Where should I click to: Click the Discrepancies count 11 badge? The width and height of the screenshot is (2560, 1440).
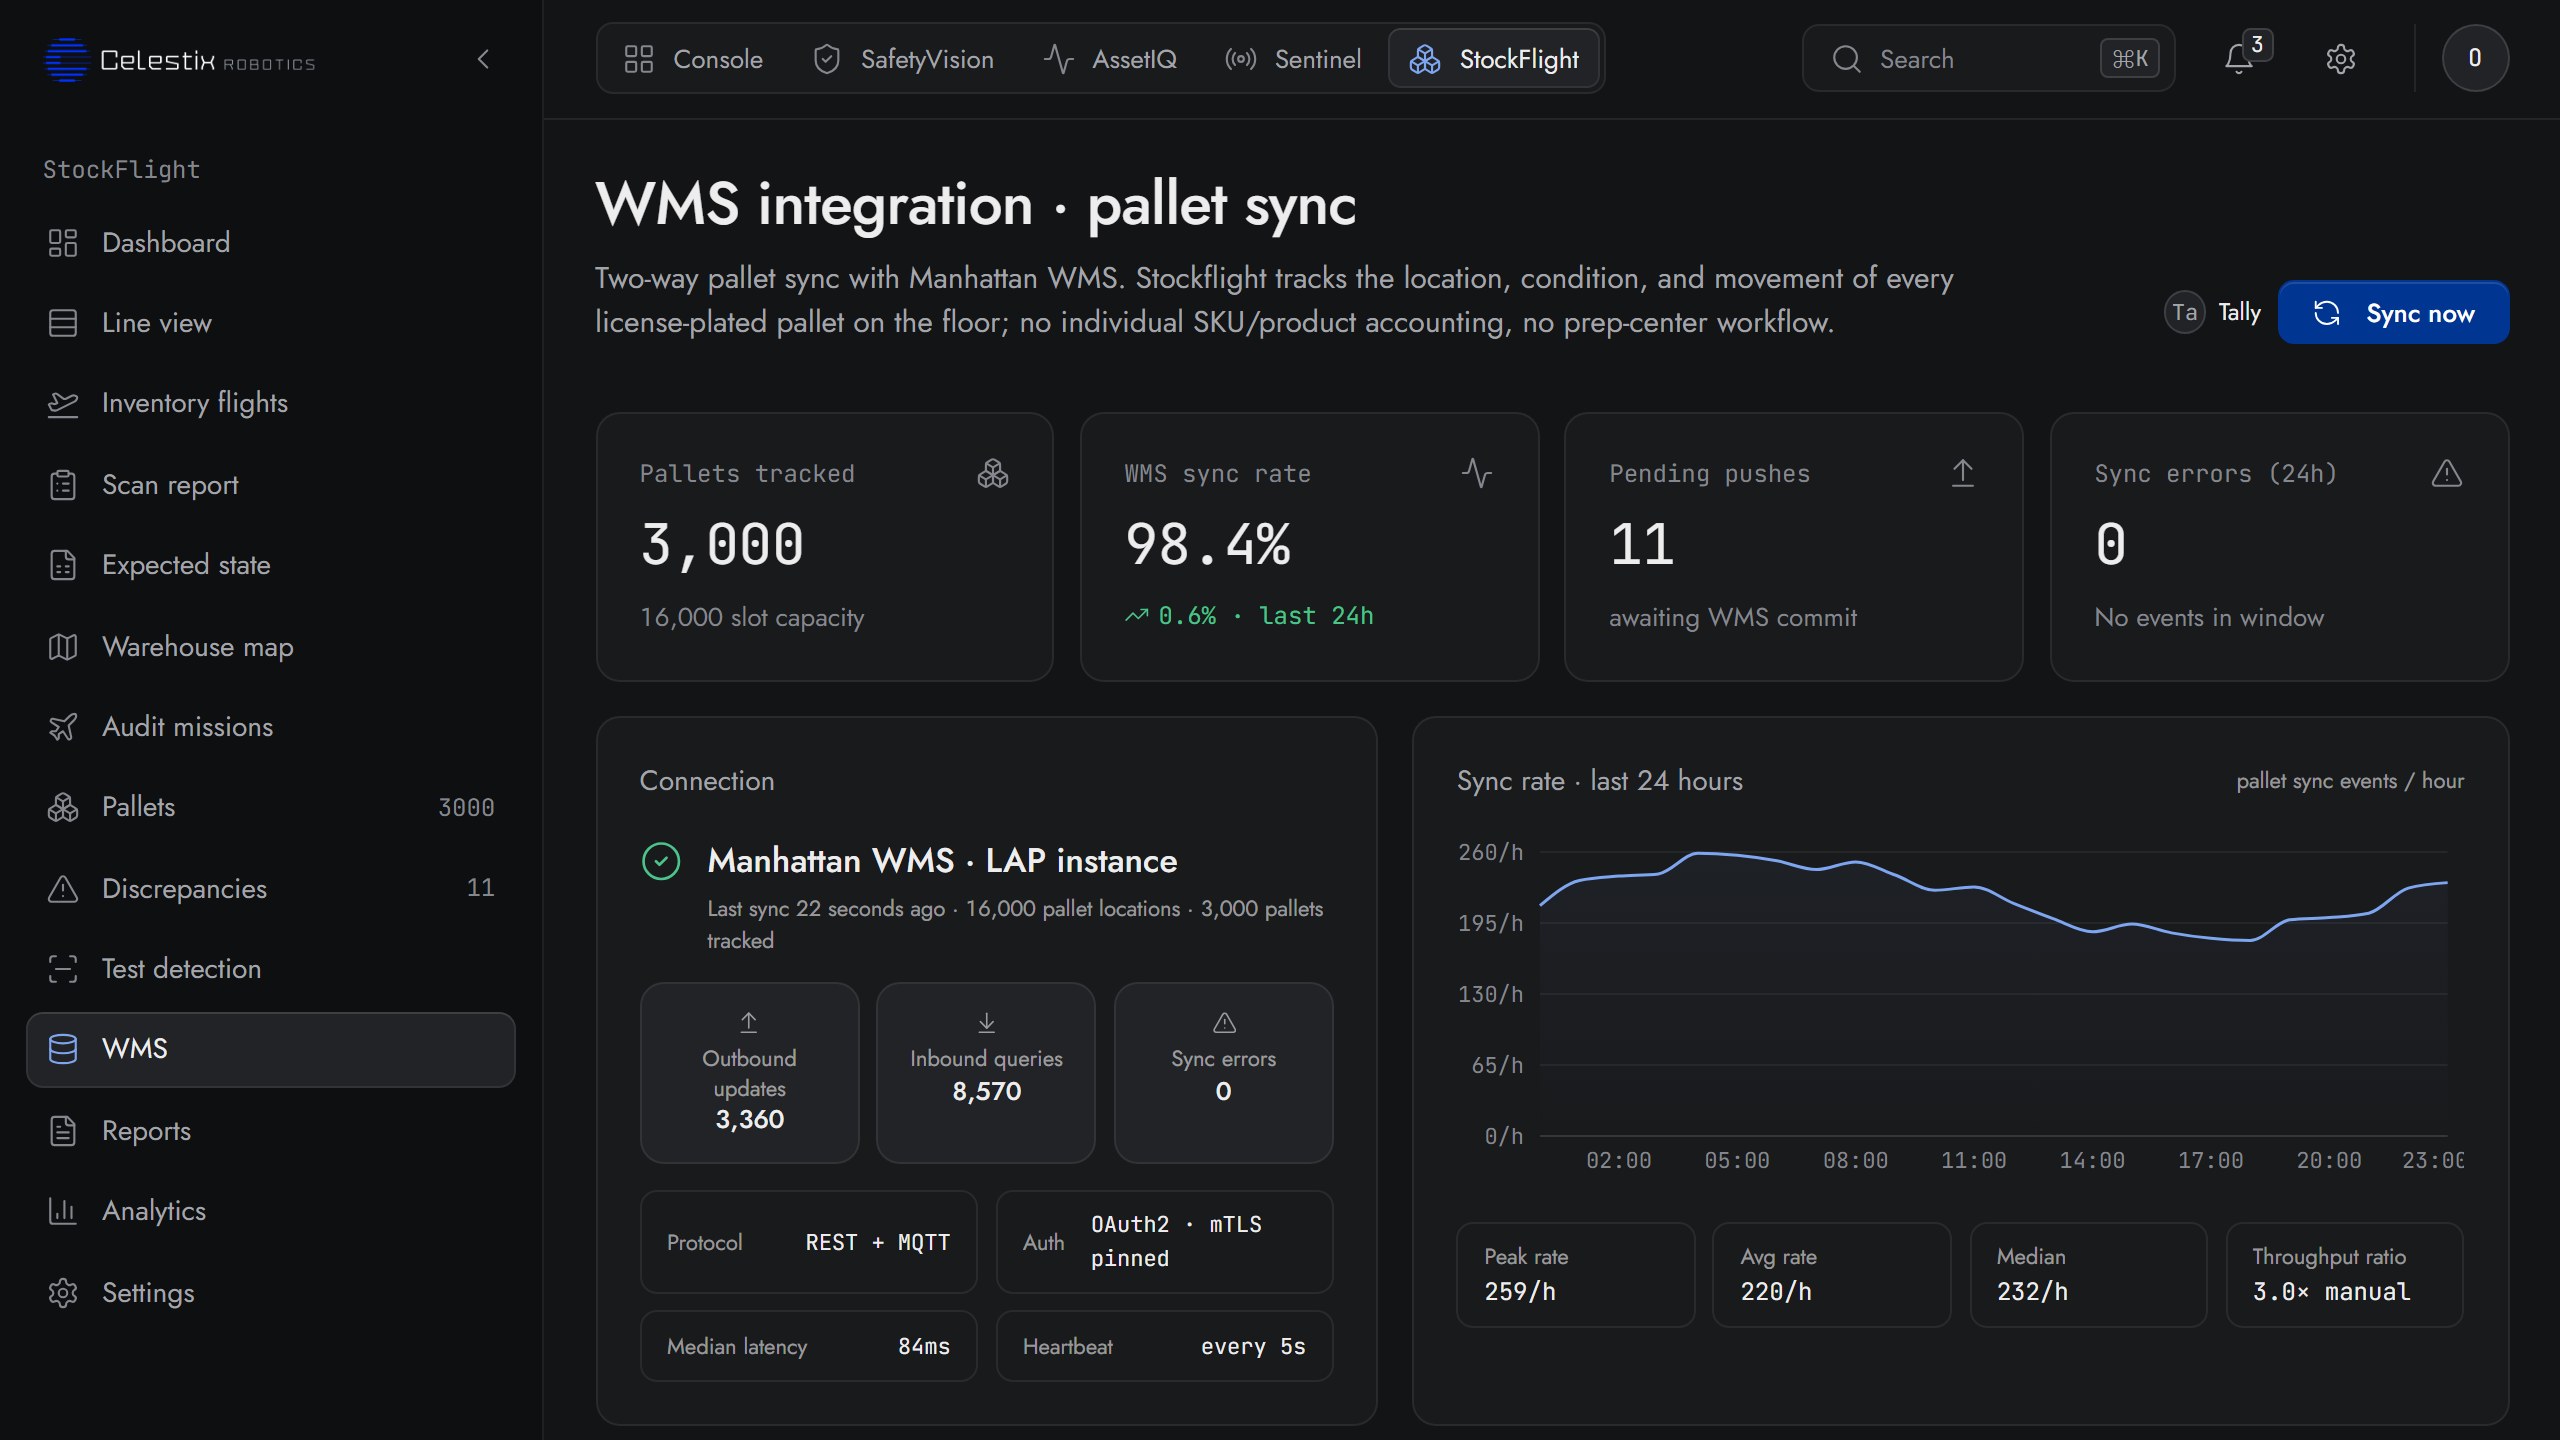pyautogui.click(x=480, y=888)
